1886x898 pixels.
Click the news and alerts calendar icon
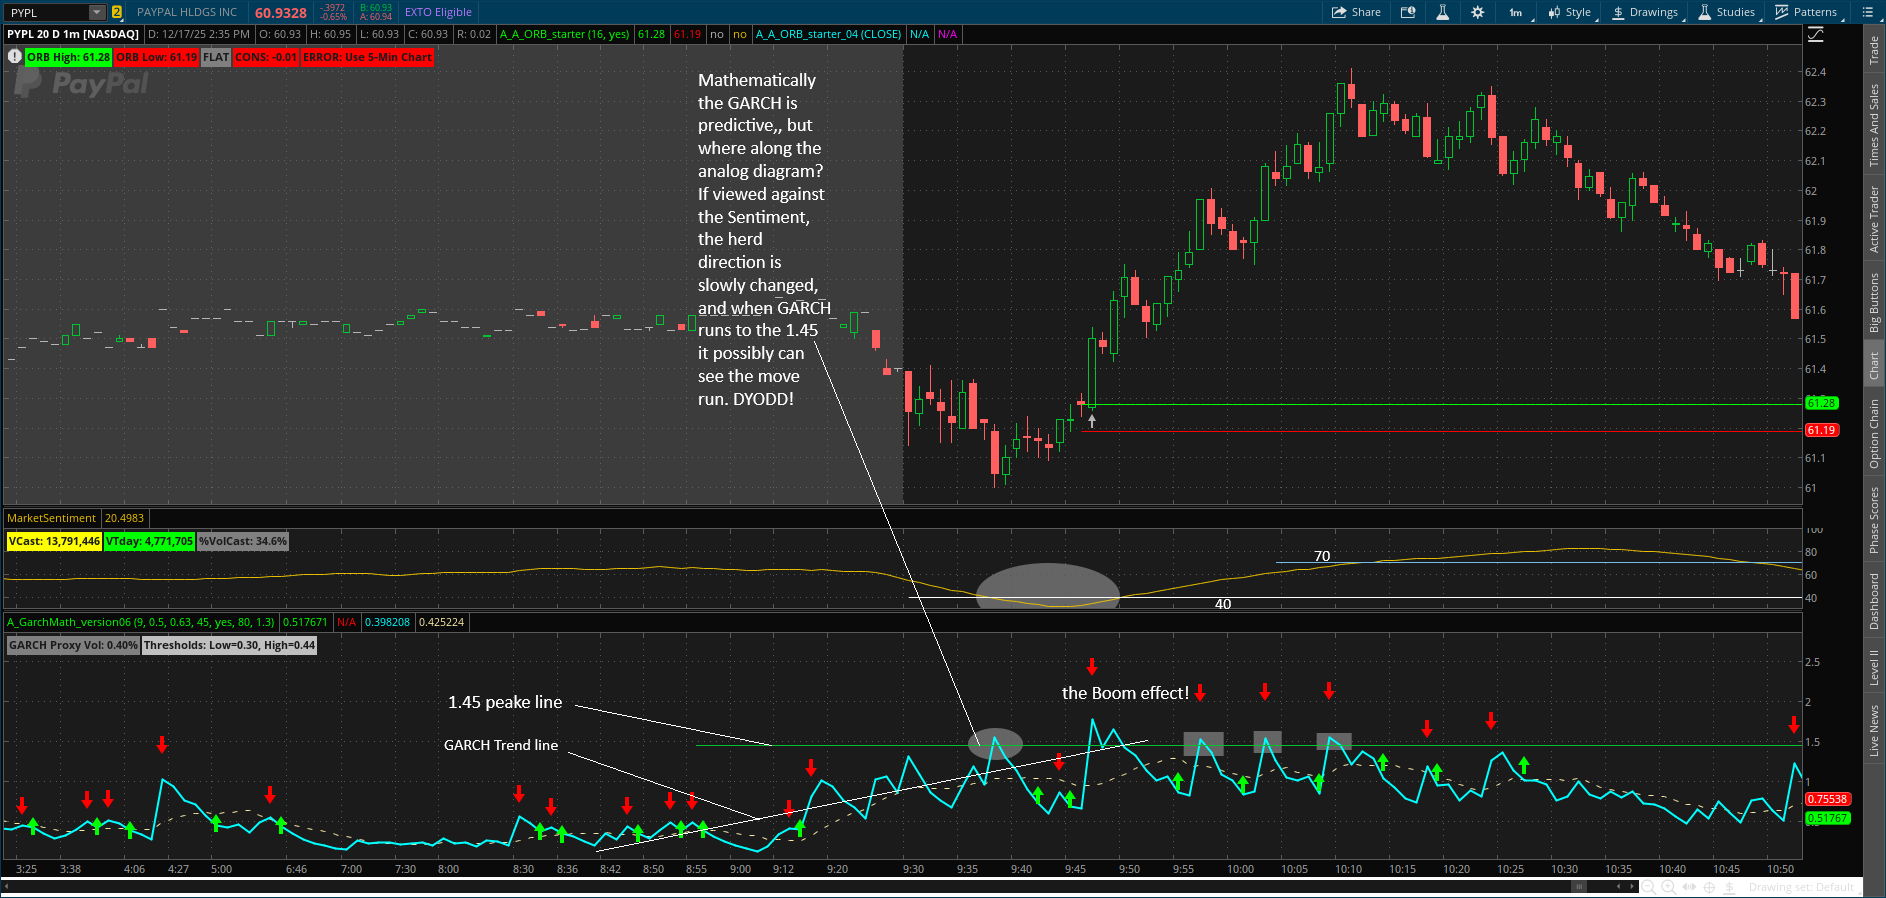[x=1408, y=12]
